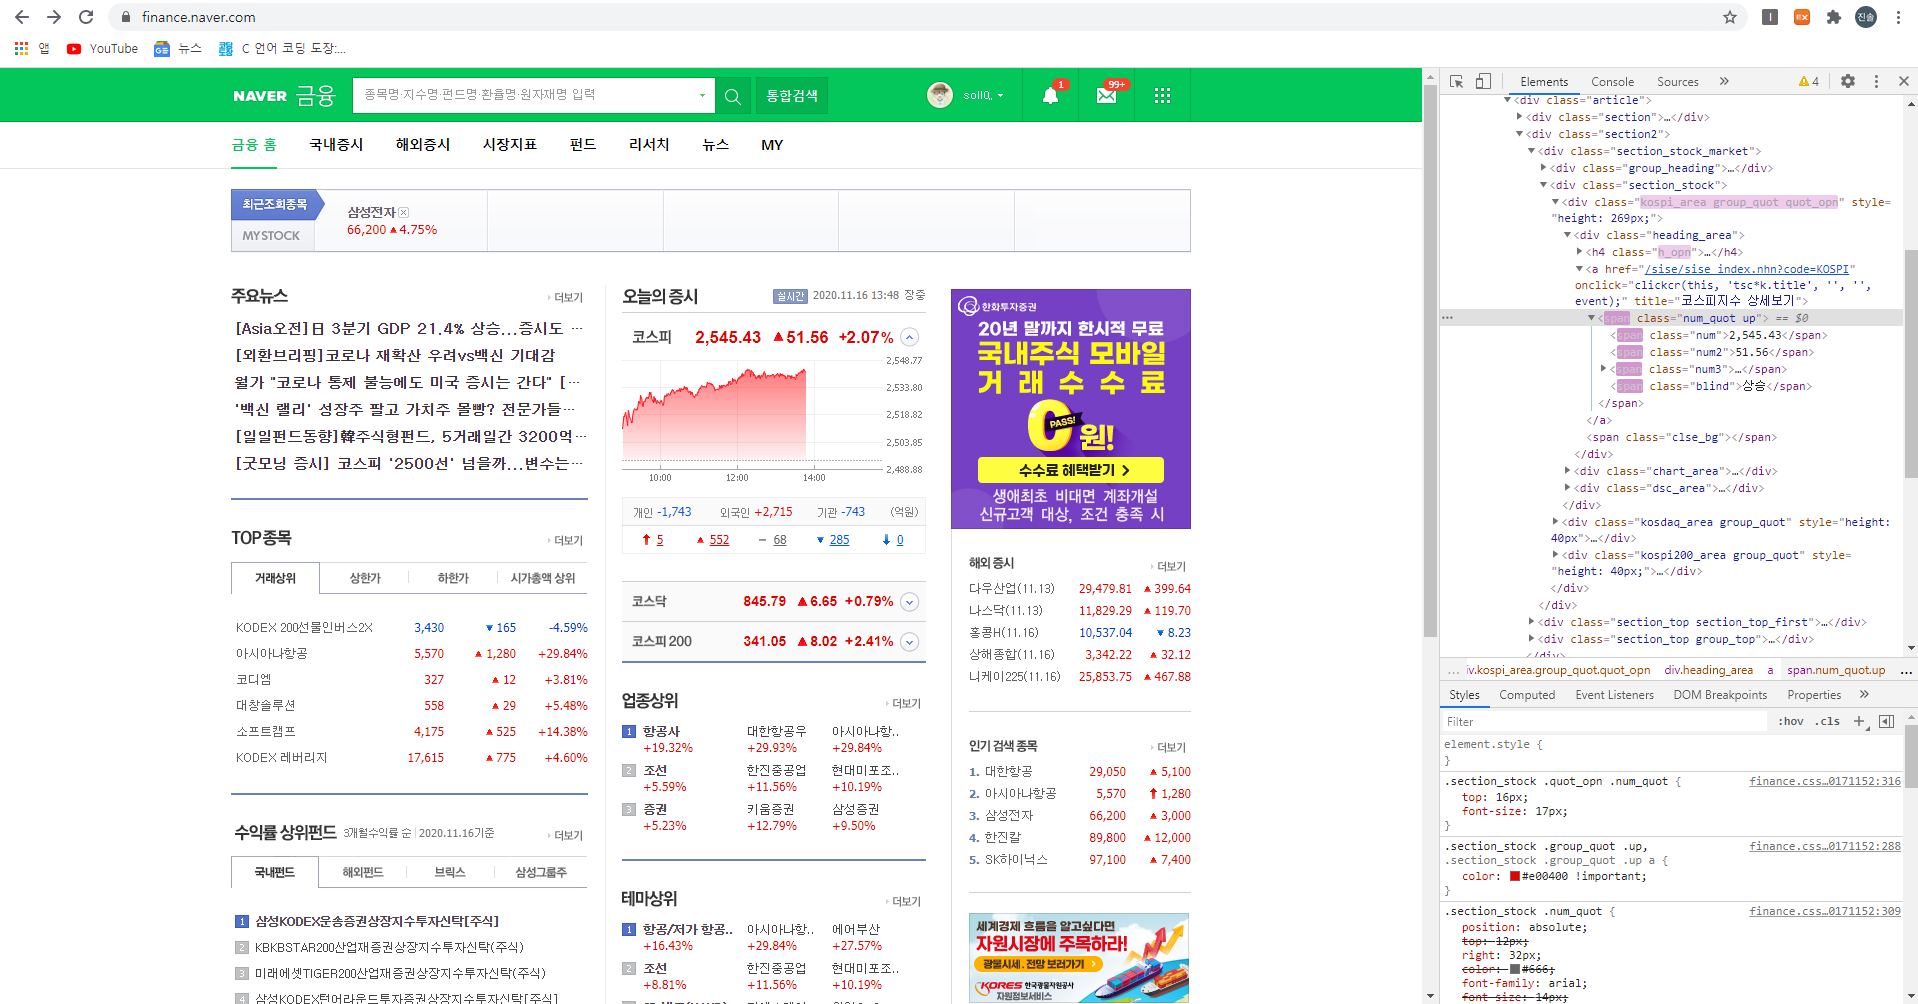The width and height of the screenshot is (1918, 1004).
Task: Close the DevTools panel
Action: (x=1904, y=82)
